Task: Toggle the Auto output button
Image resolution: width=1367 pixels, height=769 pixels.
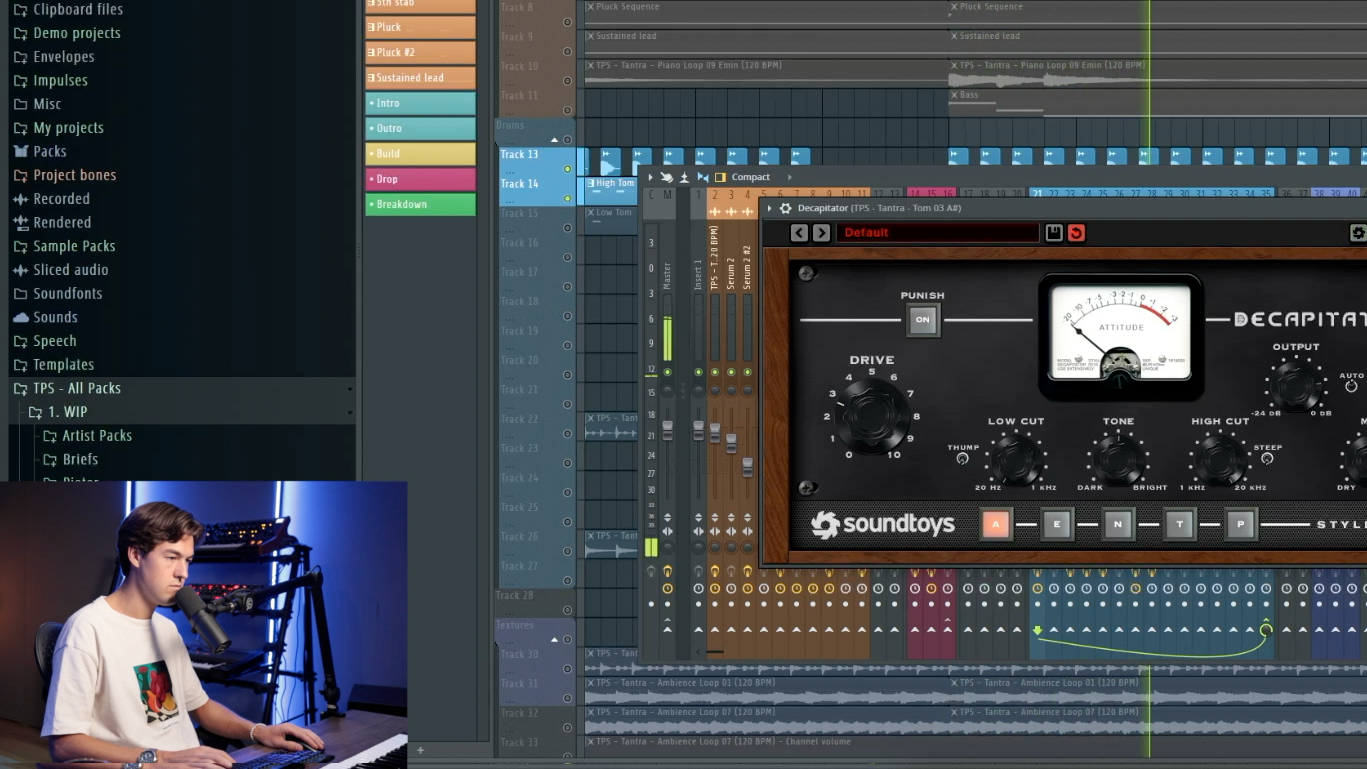Action: pos(1351,386)
